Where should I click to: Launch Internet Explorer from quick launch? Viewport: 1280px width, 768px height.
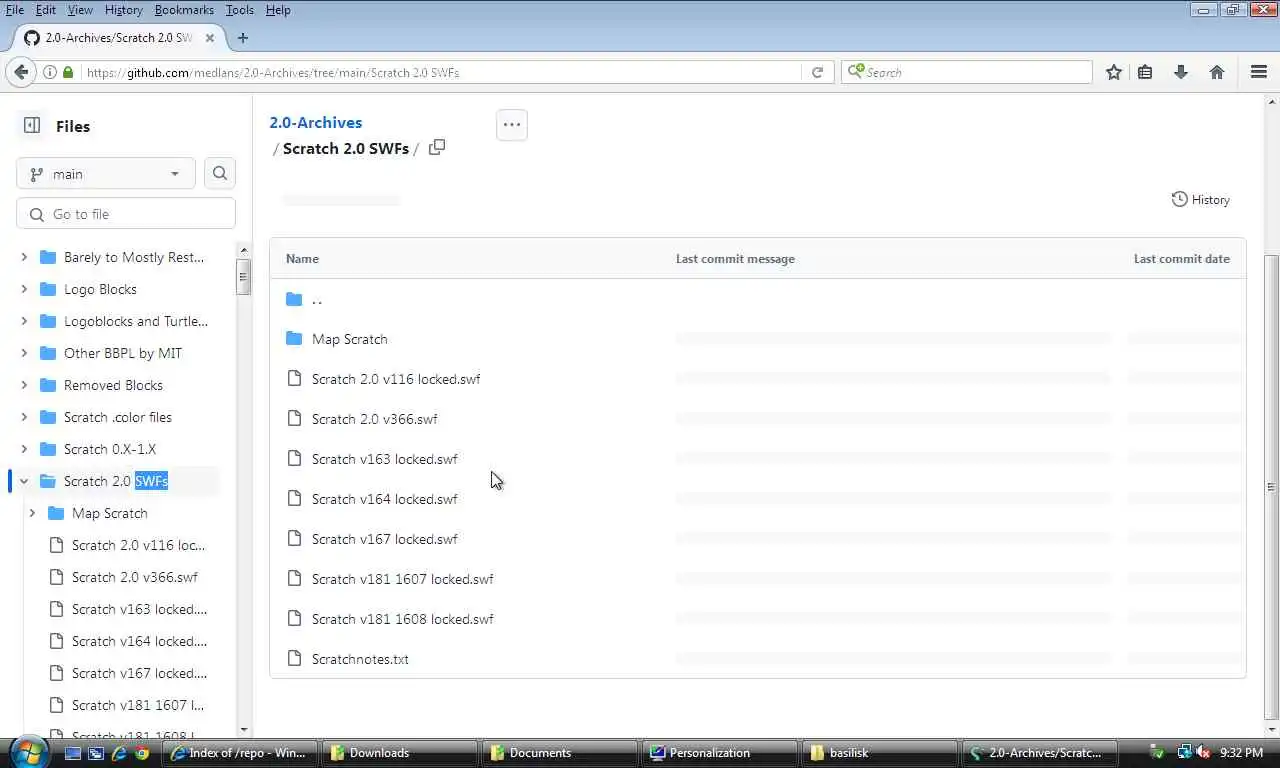pyautogui.click(x=119, y=753)
